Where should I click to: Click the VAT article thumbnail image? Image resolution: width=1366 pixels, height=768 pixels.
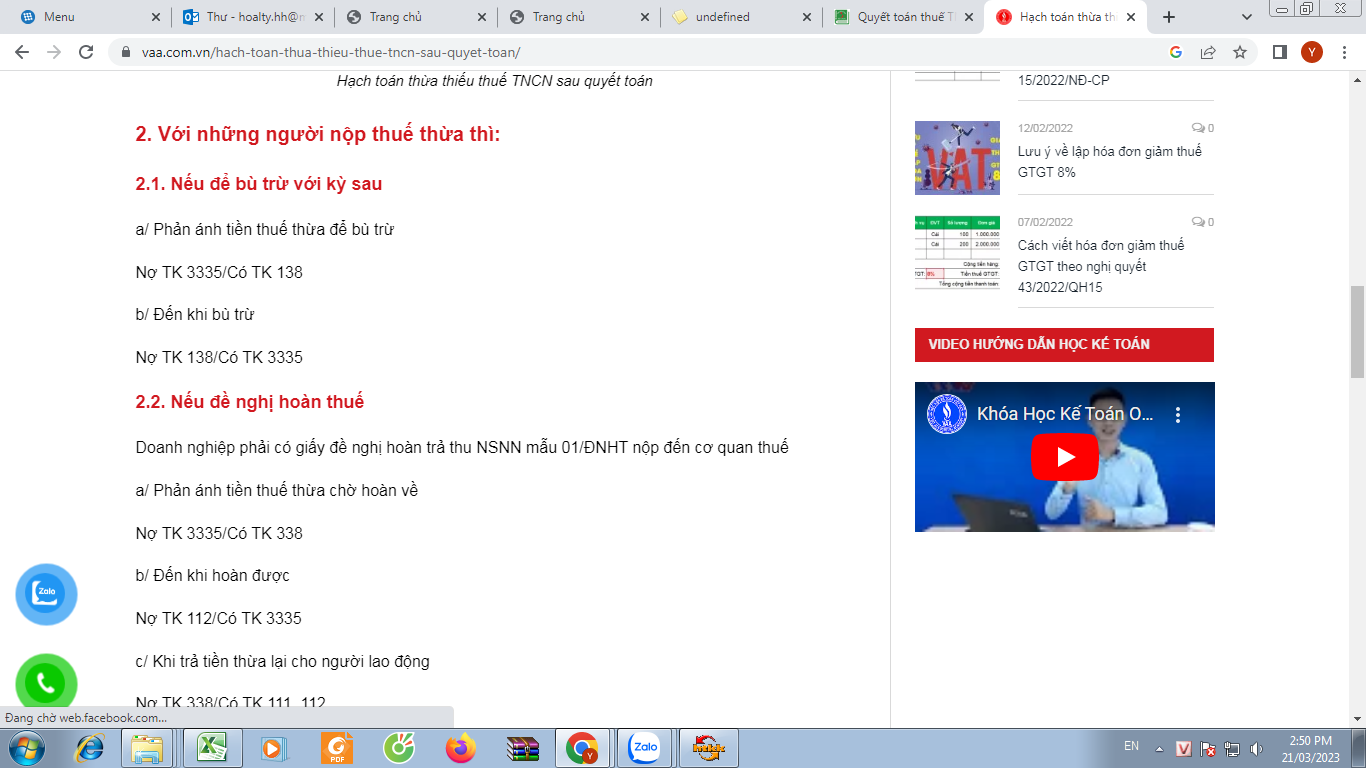click(957, 158)
